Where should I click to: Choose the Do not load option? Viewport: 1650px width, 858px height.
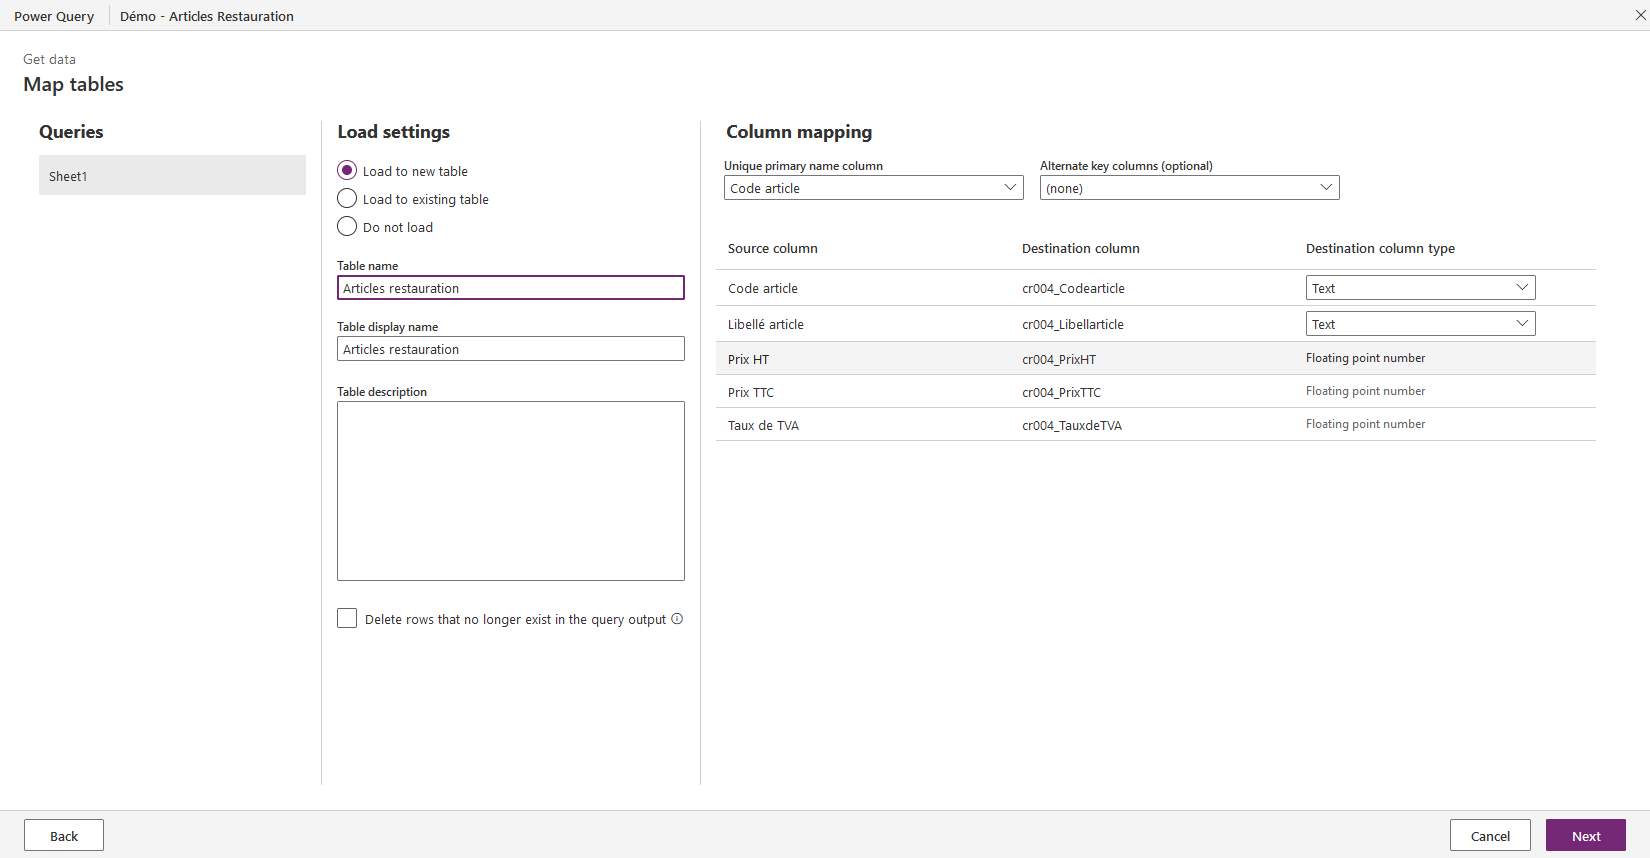click(347, 227)
